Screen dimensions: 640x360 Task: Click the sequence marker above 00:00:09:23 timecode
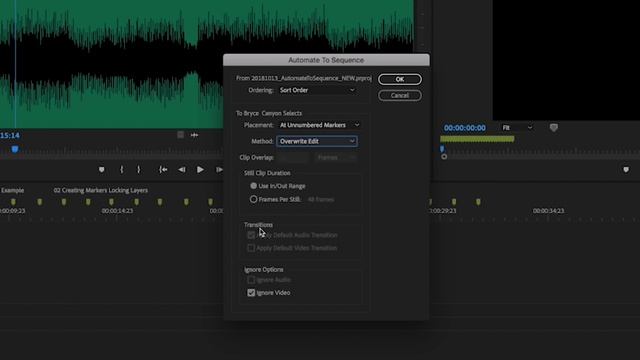point(13,202)
